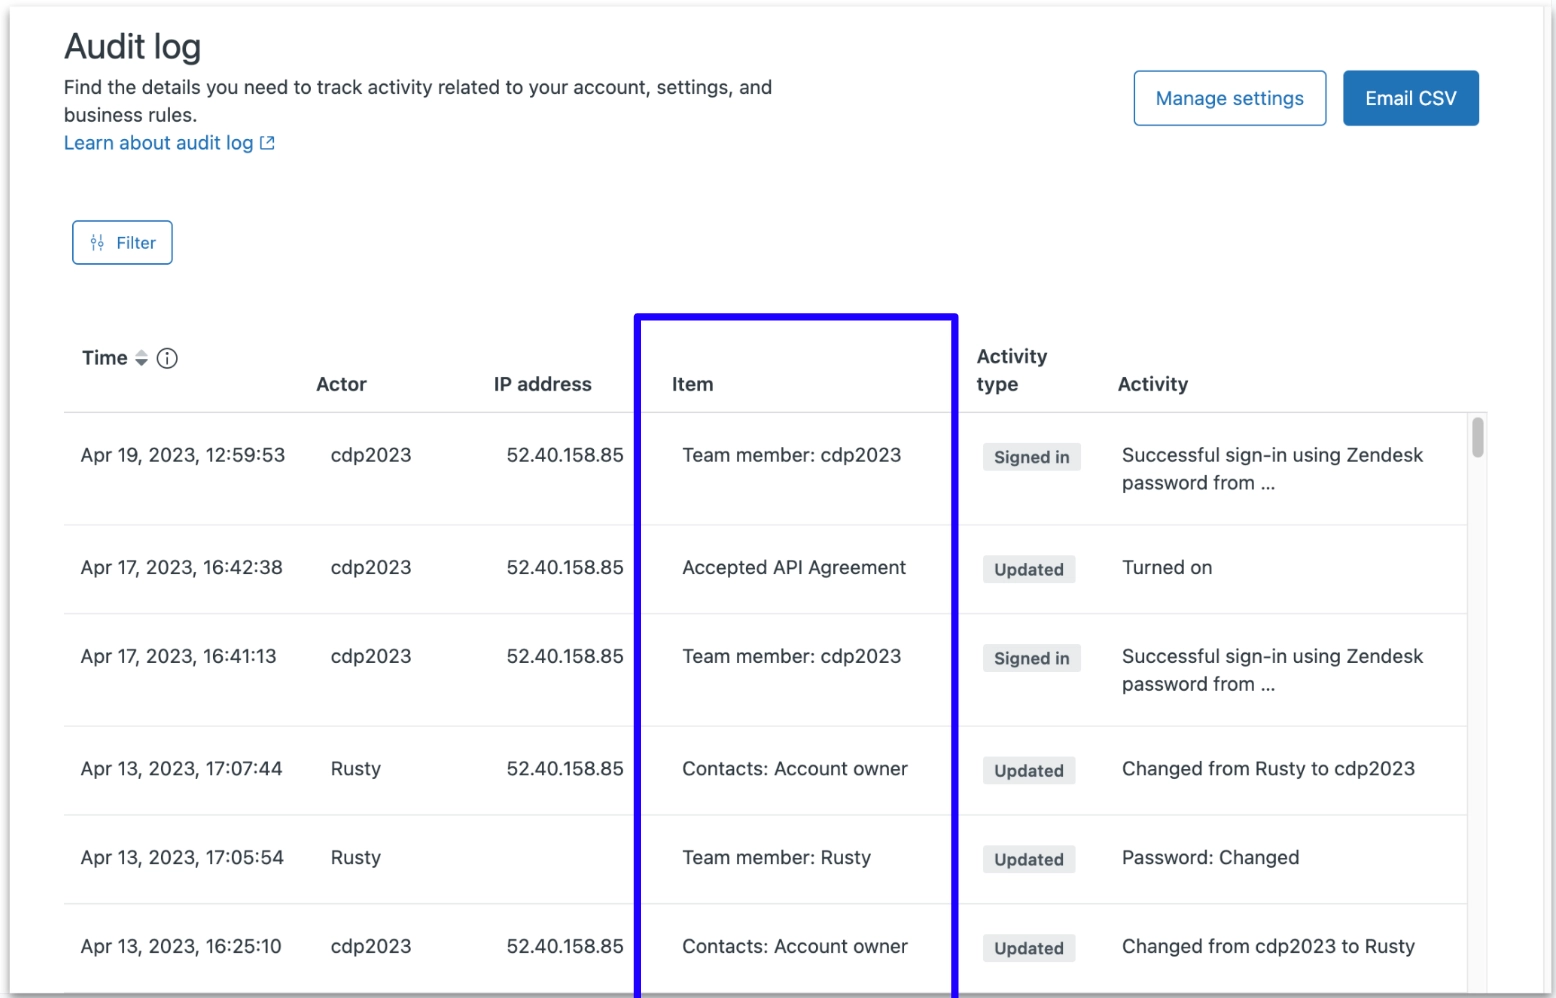Click the sort arrows beside the Time column

pos(140,357)
